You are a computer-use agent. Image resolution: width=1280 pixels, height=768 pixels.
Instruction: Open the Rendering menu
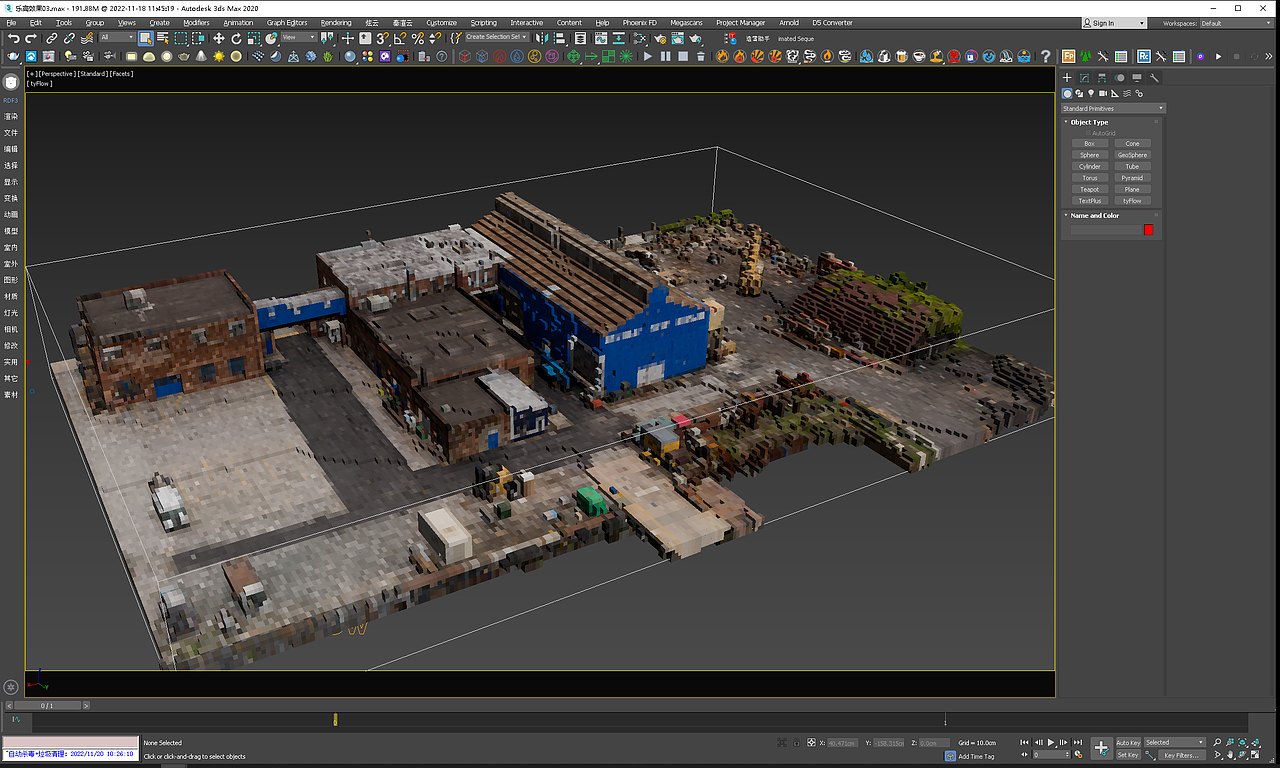click(x=336, y=23)
